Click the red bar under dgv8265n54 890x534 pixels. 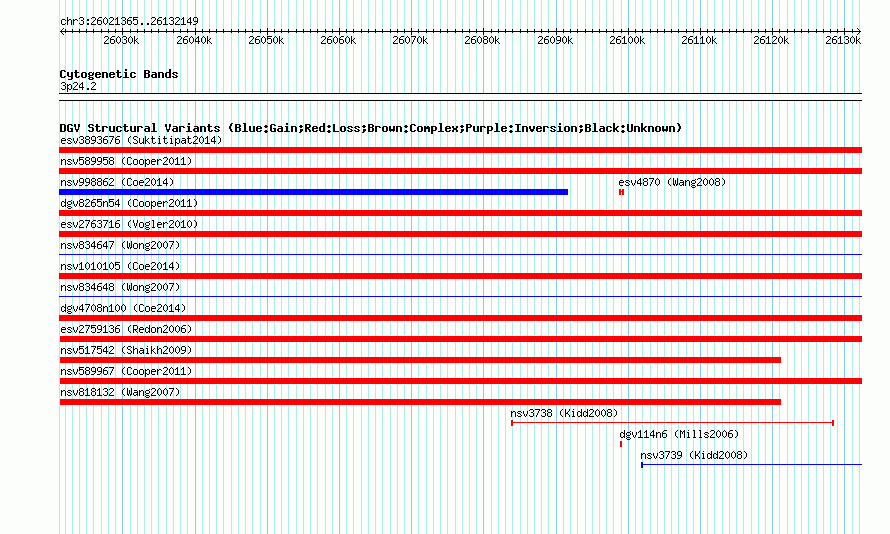[460, 213]
